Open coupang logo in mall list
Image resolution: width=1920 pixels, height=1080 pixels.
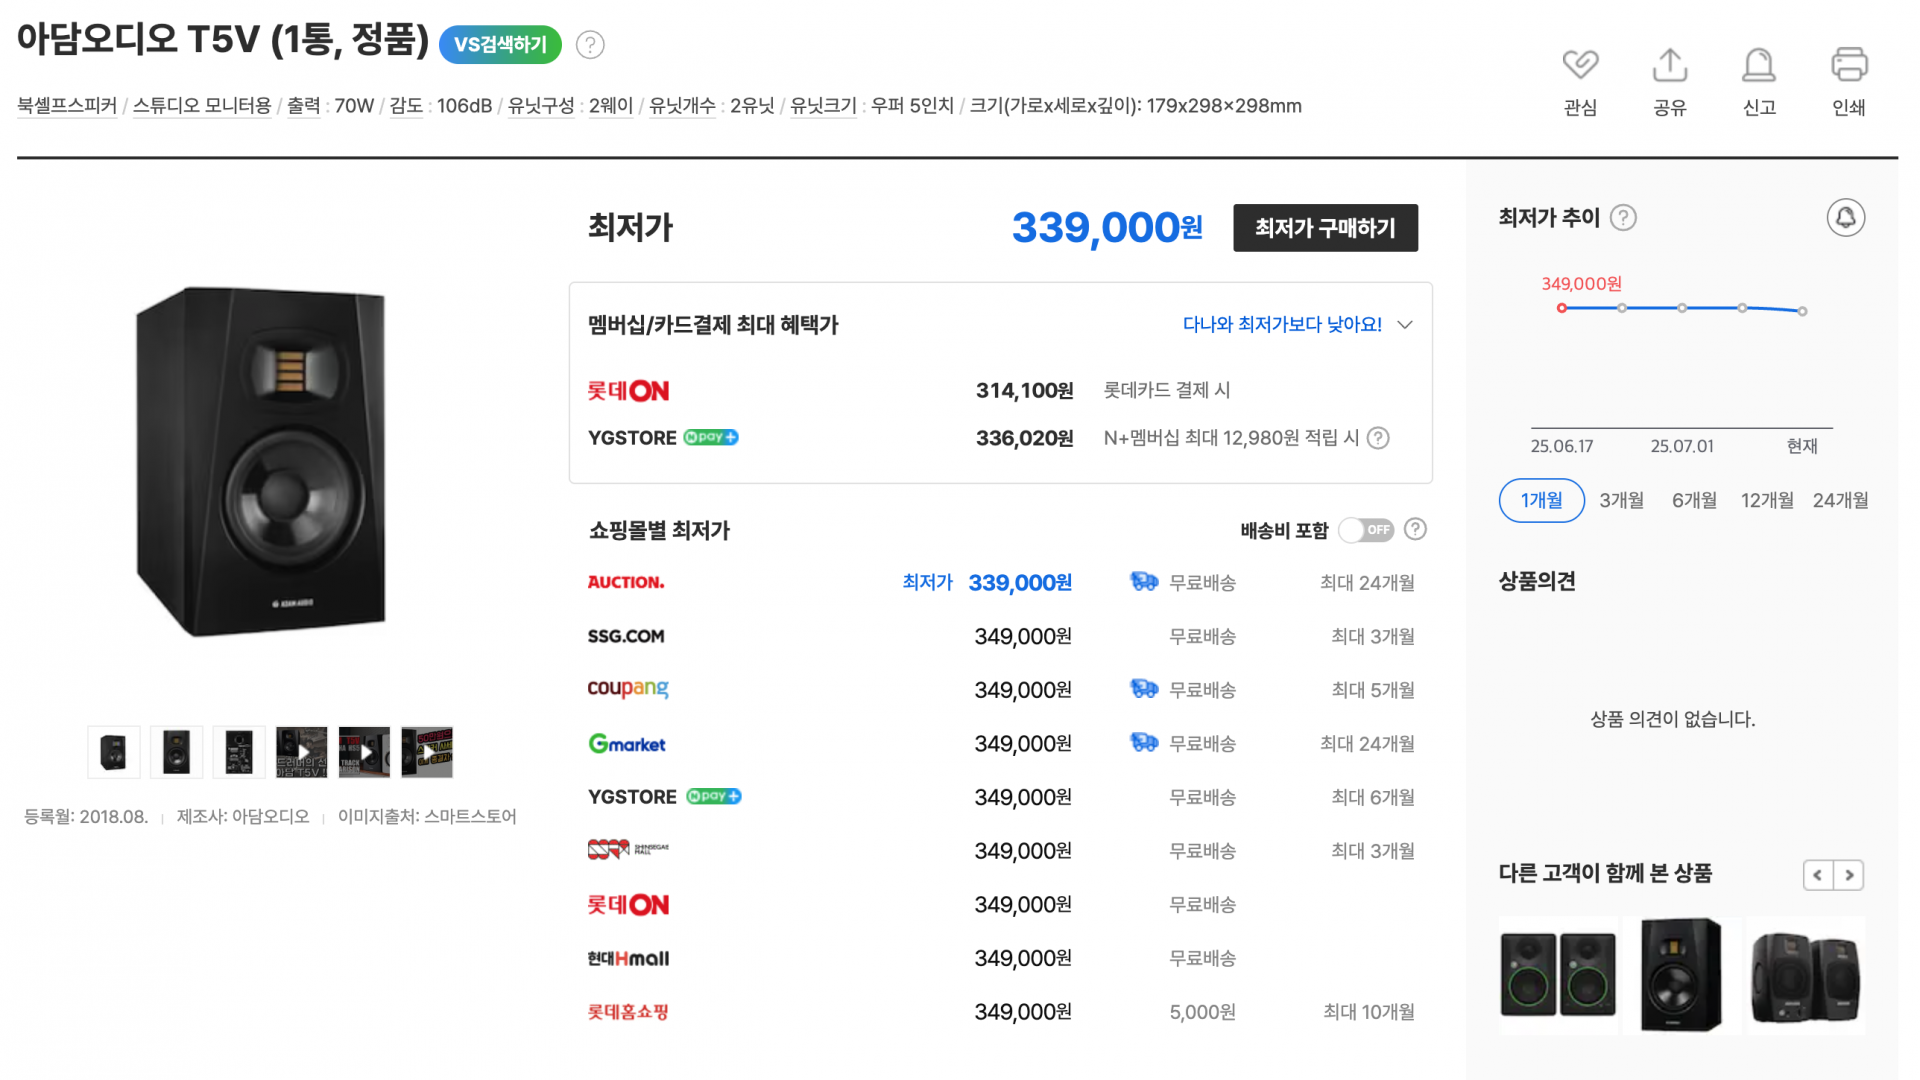point(628,689)
